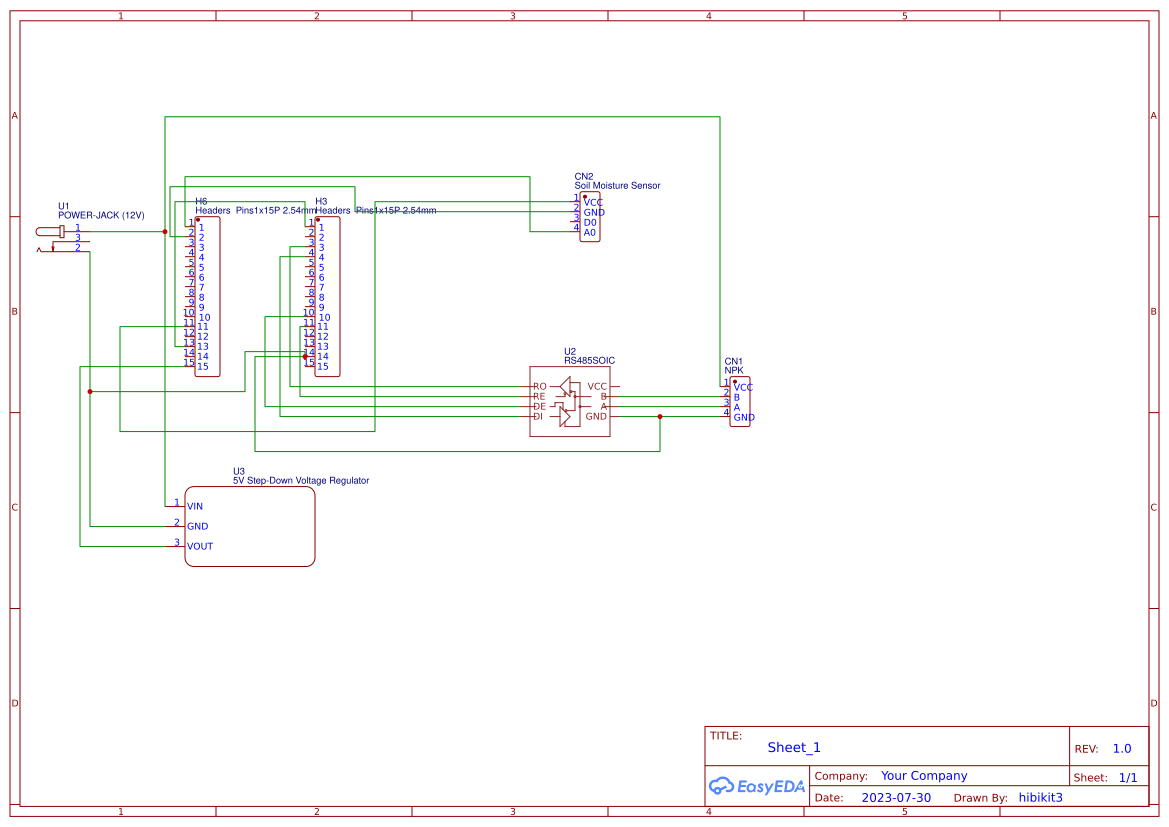Click the wire junction near RS485 GND
The image size is (1169, 827).
[660, 417]
